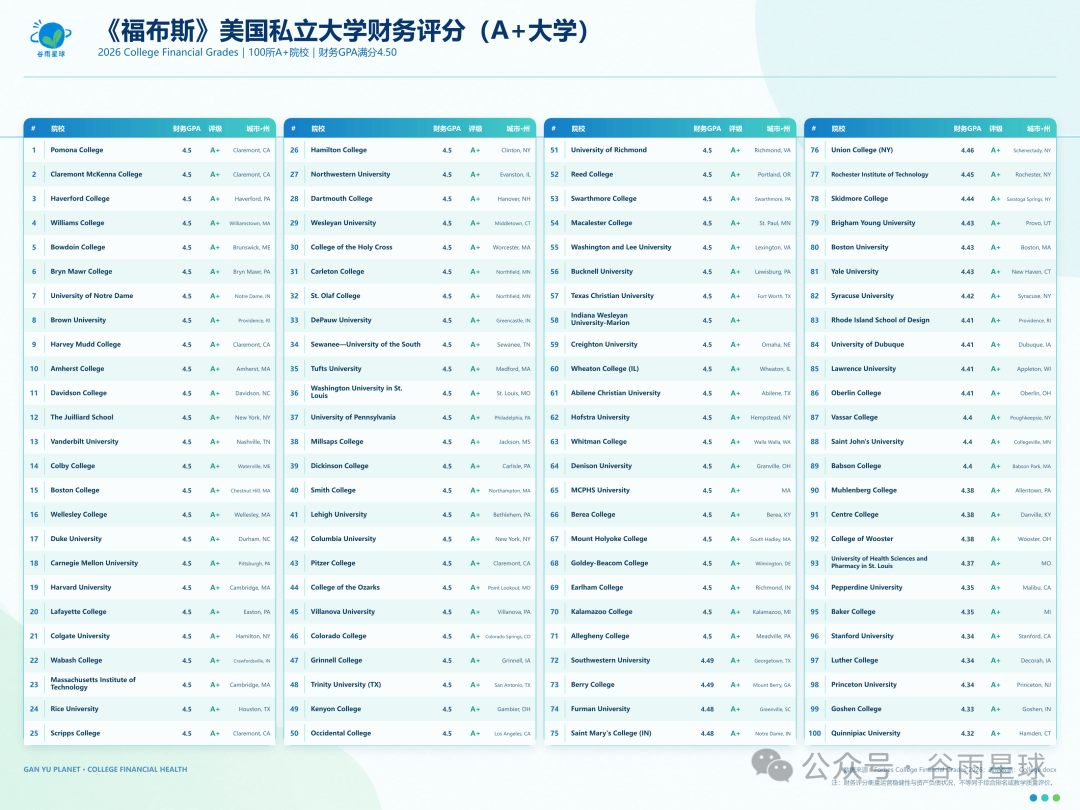Click College of the Holy Cross
The width and height of the screenshot is (1080, 810).
[351, 247]
